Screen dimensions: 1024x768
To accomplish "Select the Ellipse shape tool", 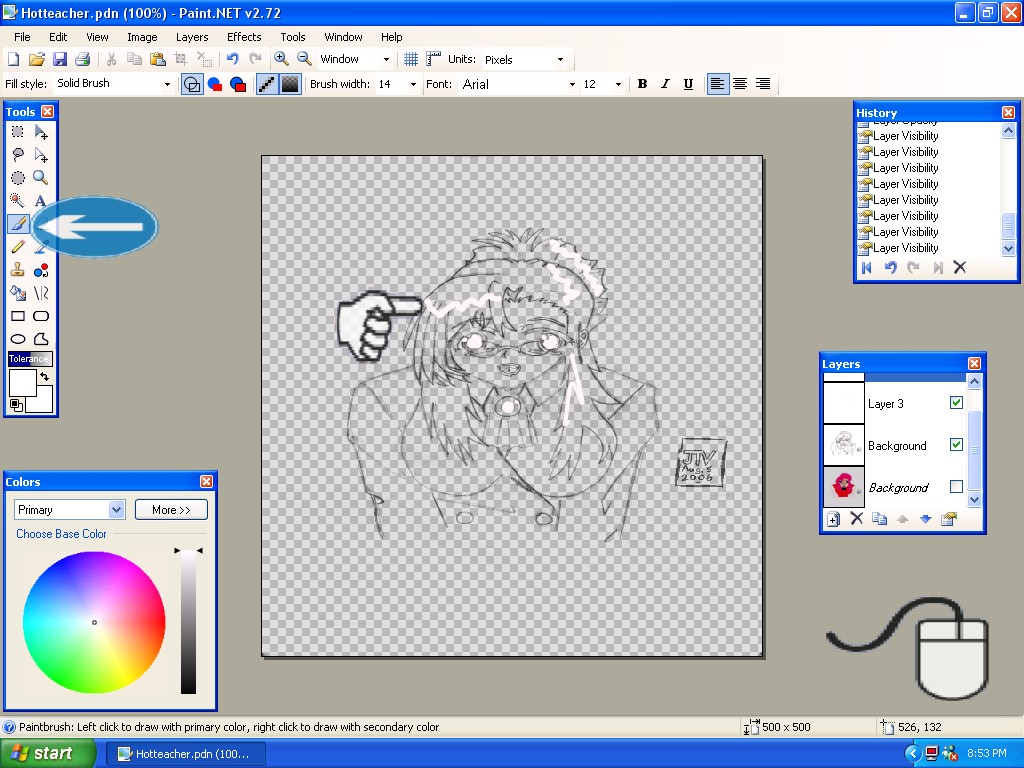I will click(x=18, y=339).
